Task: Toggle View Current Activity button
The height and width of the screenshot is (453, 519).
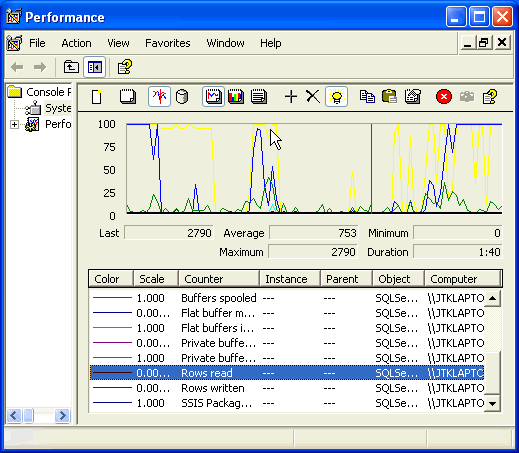Action: click(x=159, y=97)
